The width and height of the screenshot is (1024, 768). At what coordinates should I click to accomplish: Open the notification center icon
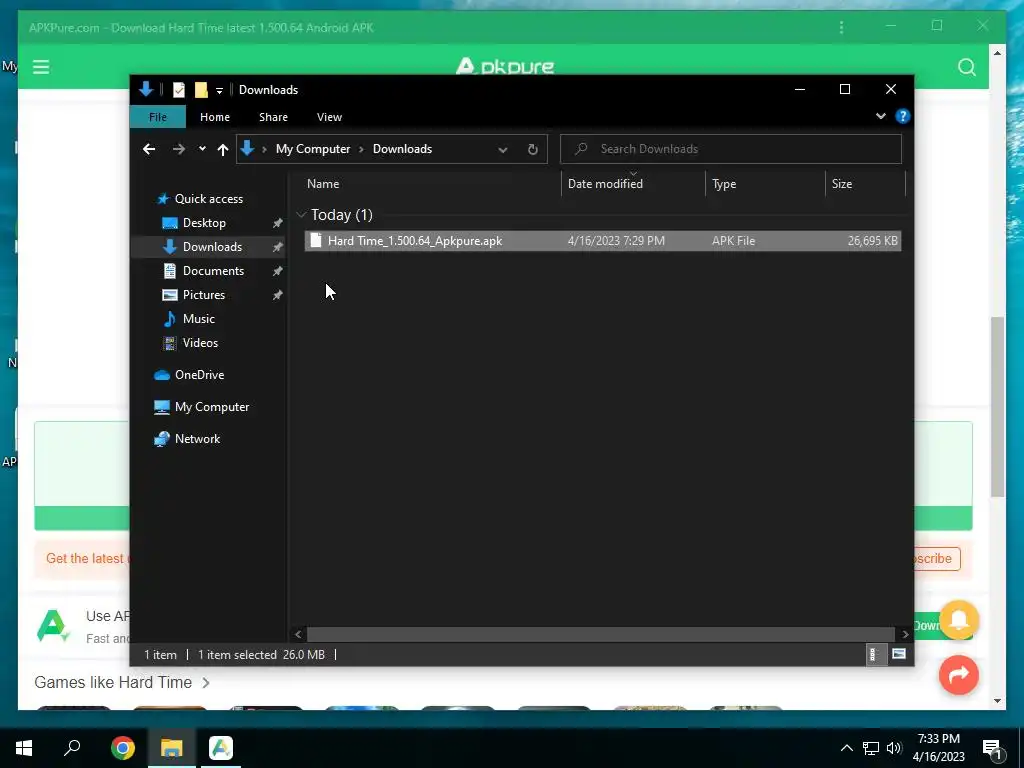tap(993, 749)
